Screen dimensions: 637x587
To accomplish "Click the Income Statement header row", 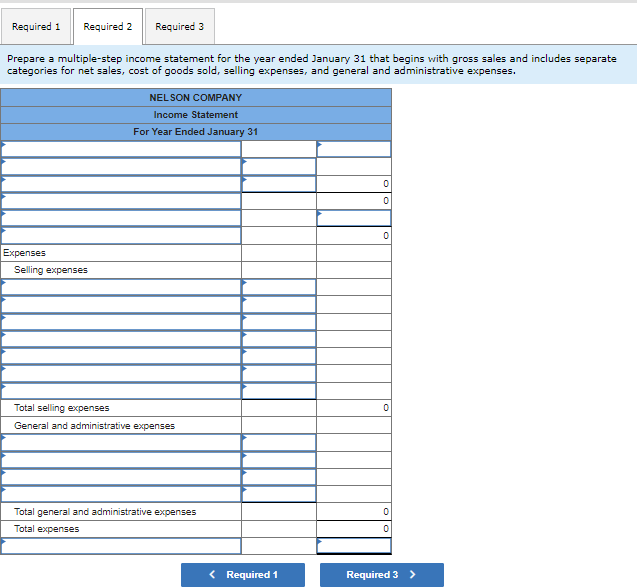I will coord(196,115).
